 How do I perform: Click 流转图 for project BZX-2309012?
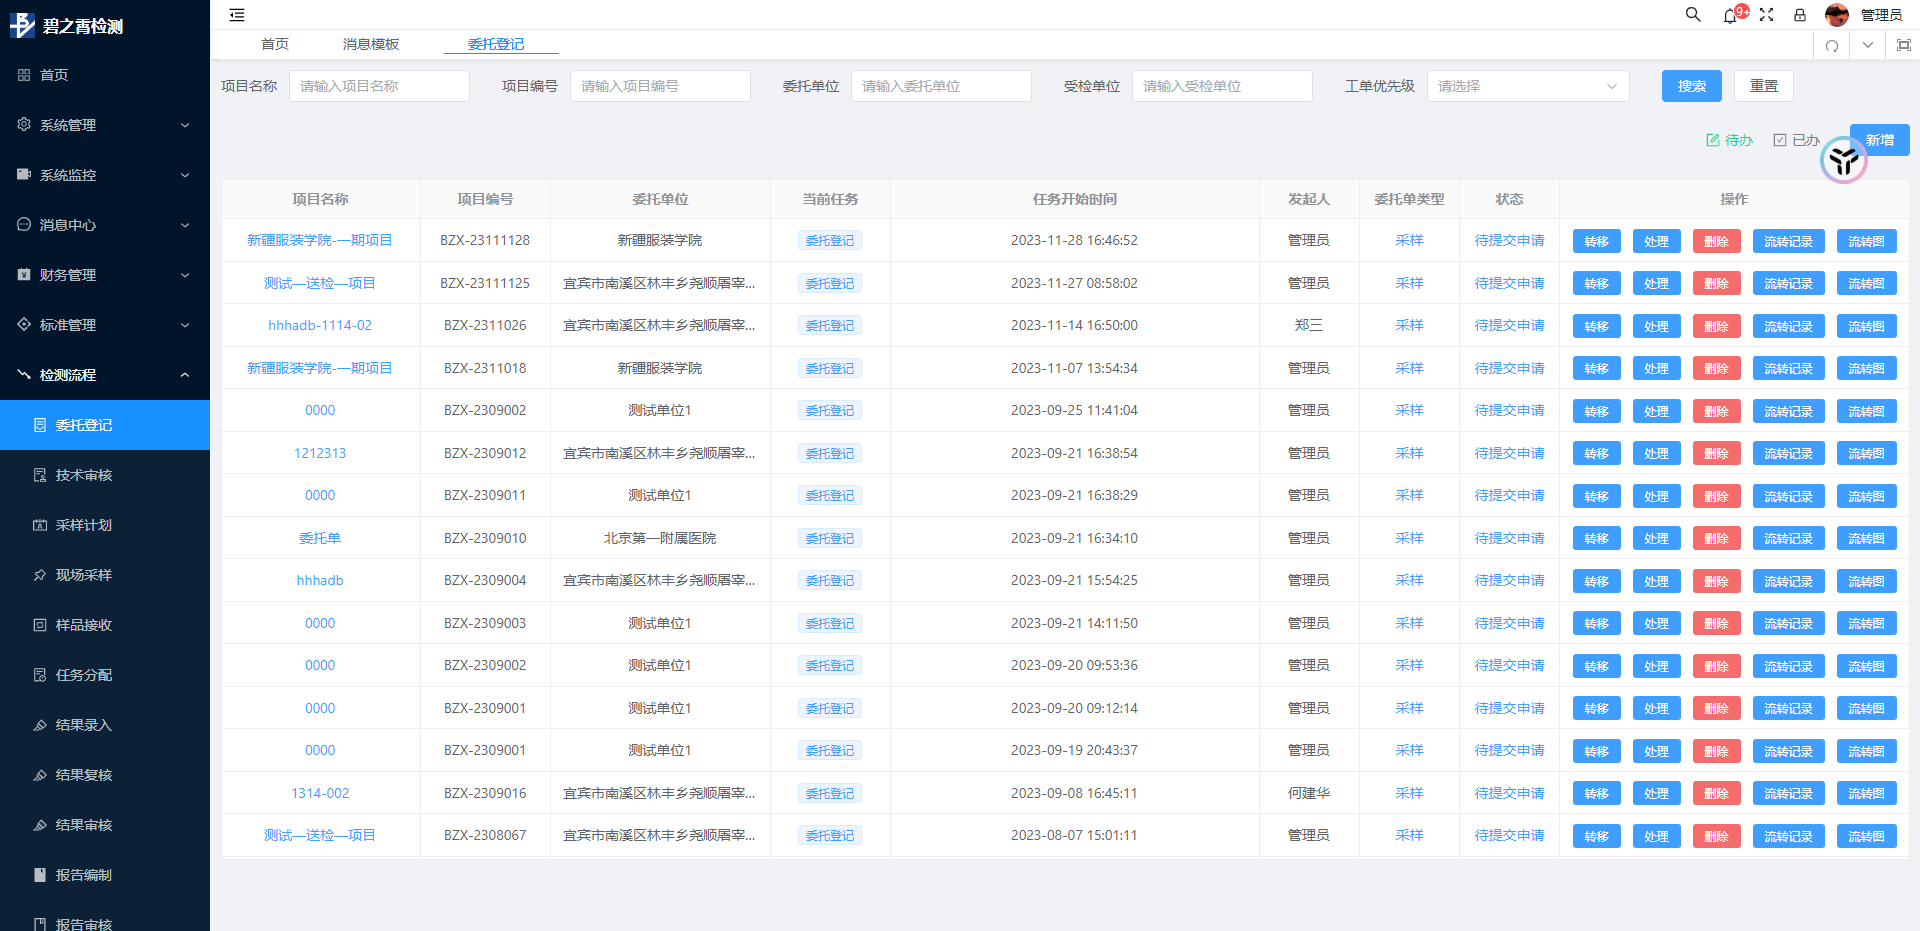[x=1867, y=453]
